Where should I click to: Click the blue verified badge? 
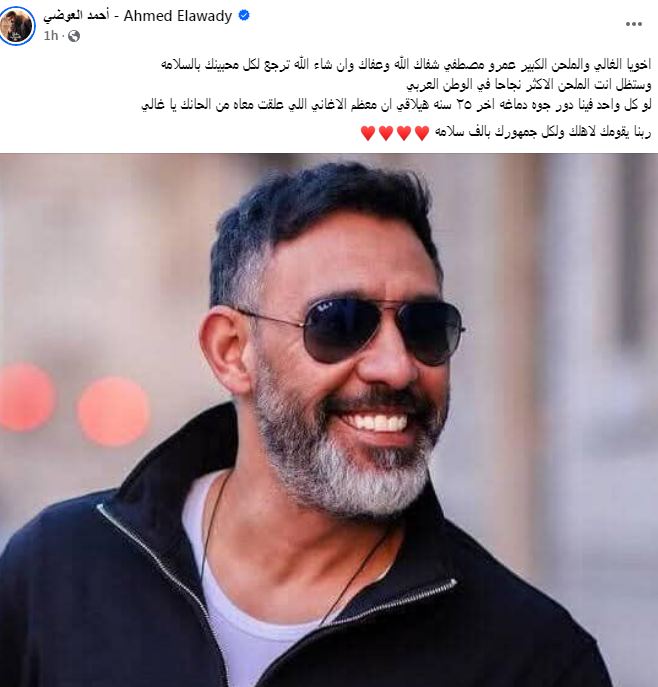tap(244, 15)
